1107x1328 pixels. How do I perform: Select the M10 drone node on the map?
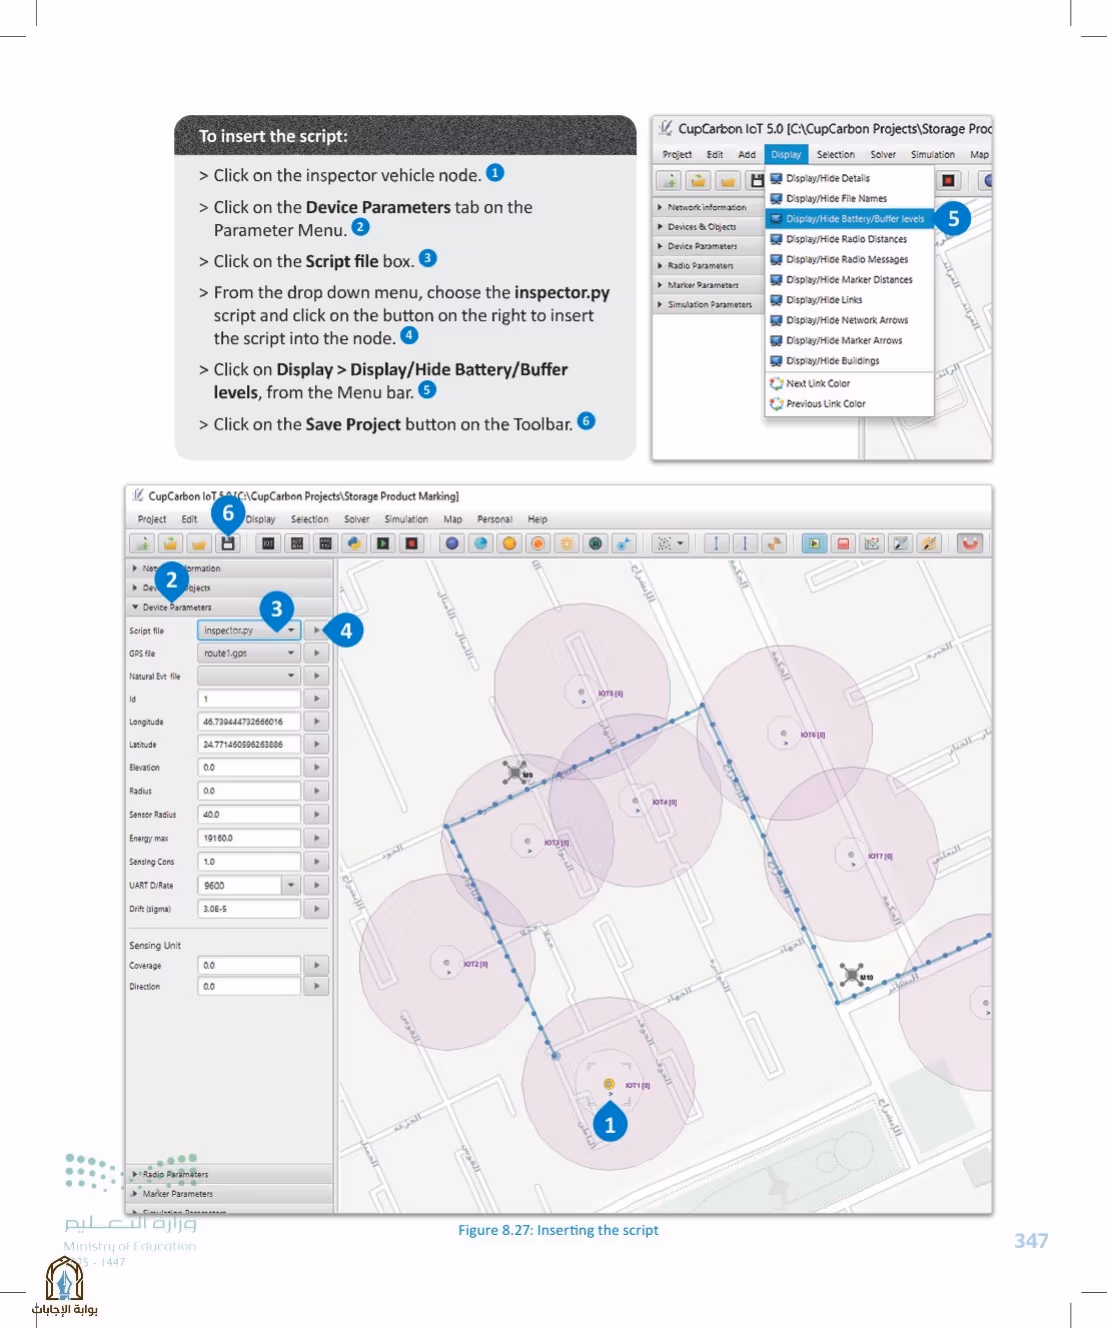(x=851, y=975)
